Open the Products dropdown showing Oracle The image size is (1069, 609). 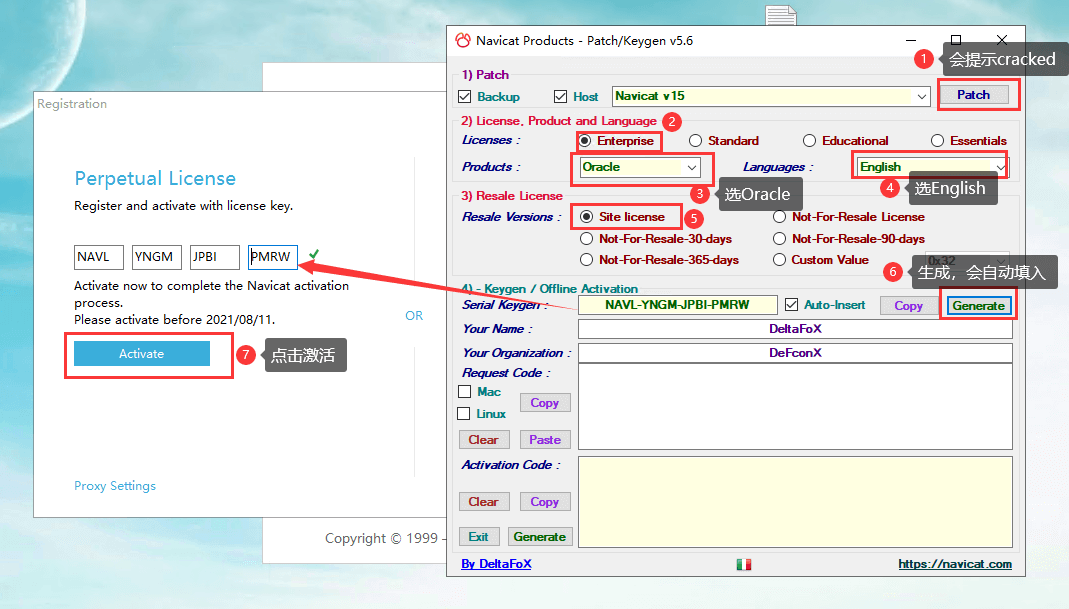pos(692,167)
